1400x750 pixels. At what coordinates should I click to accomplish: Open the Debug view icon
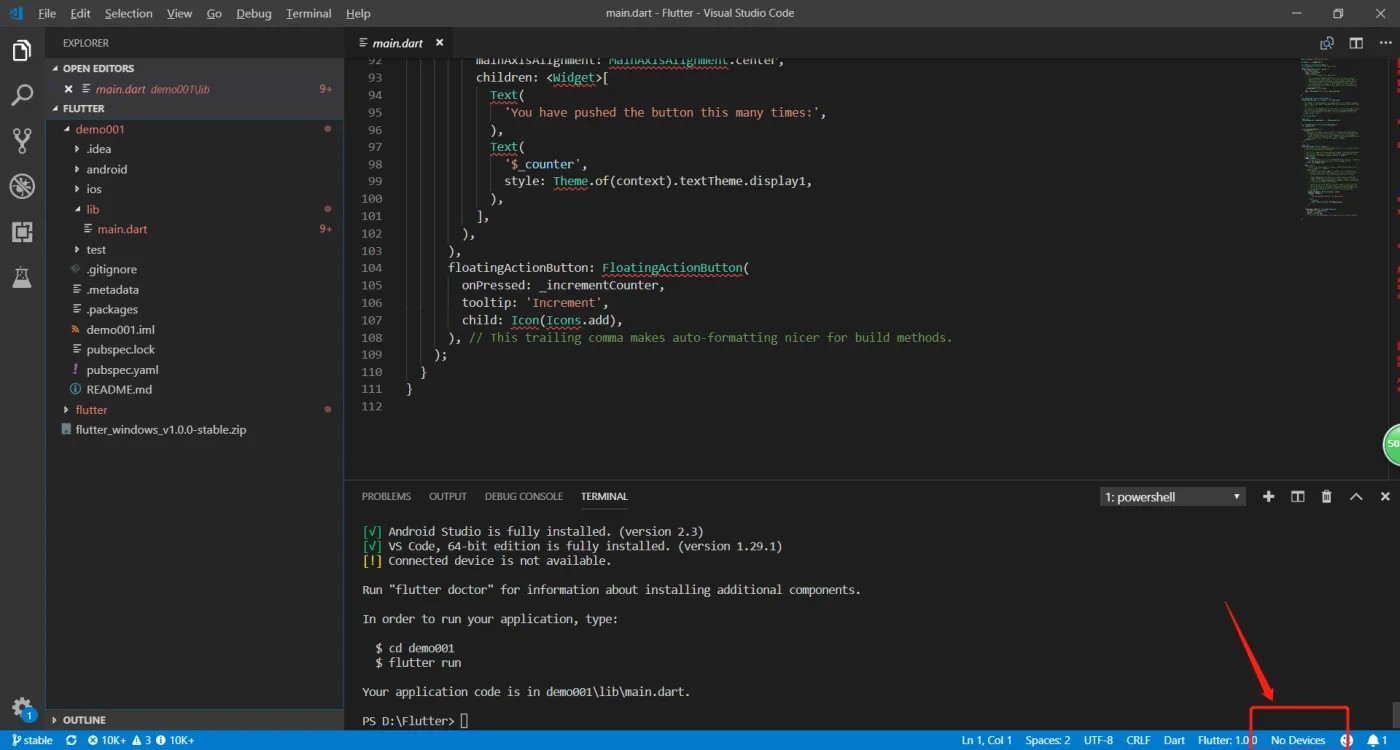[x=22, y=186]
